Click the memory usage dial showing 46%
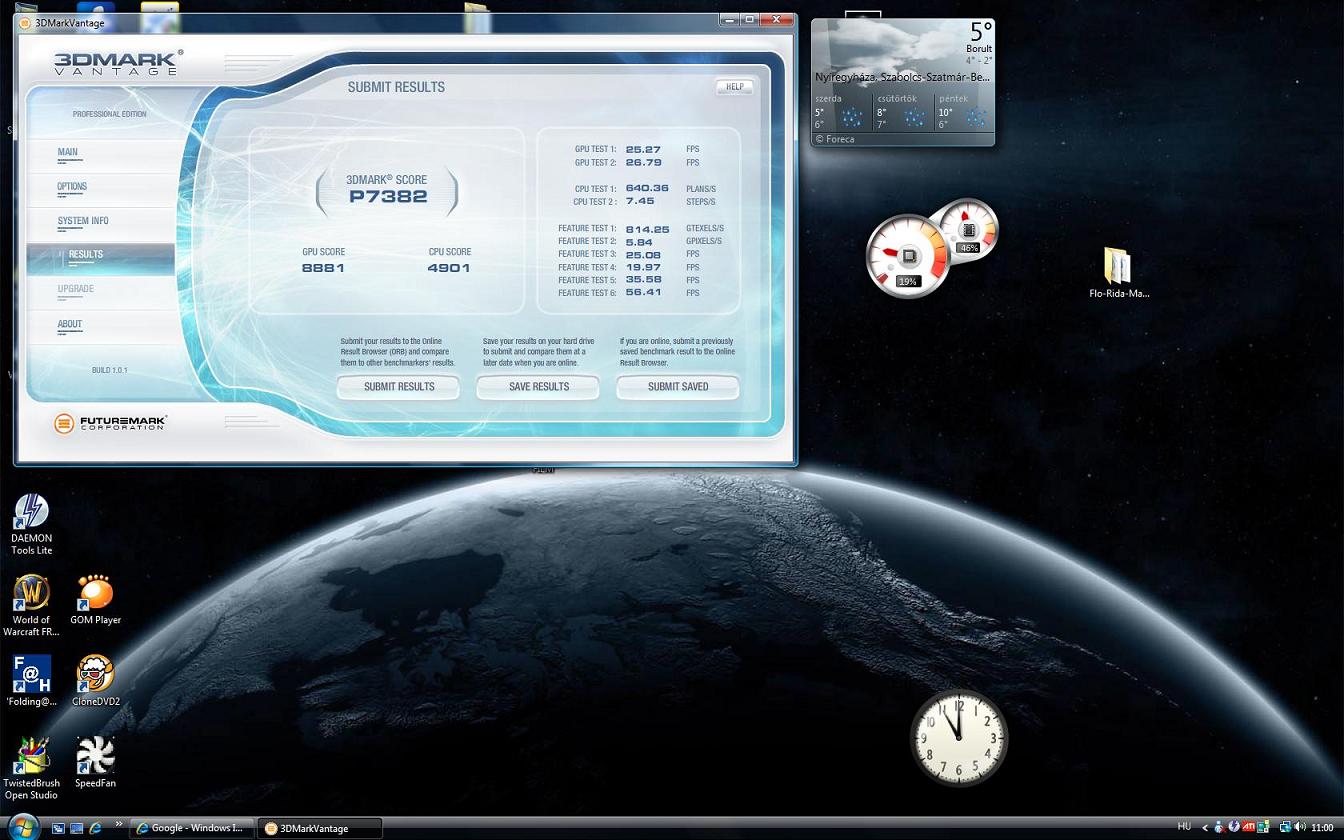The image size is (1344, 840). tap(968, 229)
